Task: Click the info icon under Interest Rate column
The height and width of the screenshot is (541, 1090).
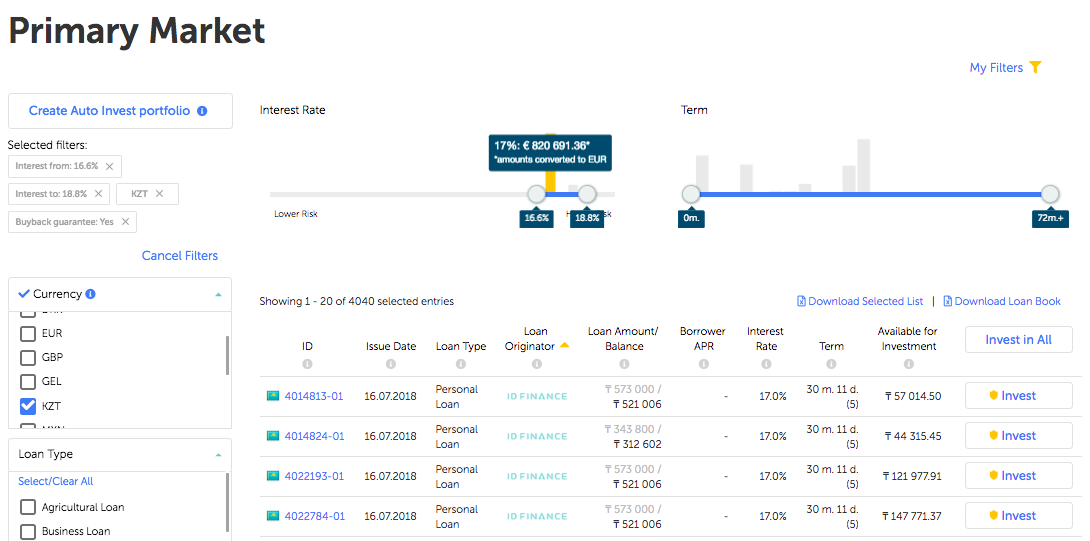Action: (x=765, y=364)
